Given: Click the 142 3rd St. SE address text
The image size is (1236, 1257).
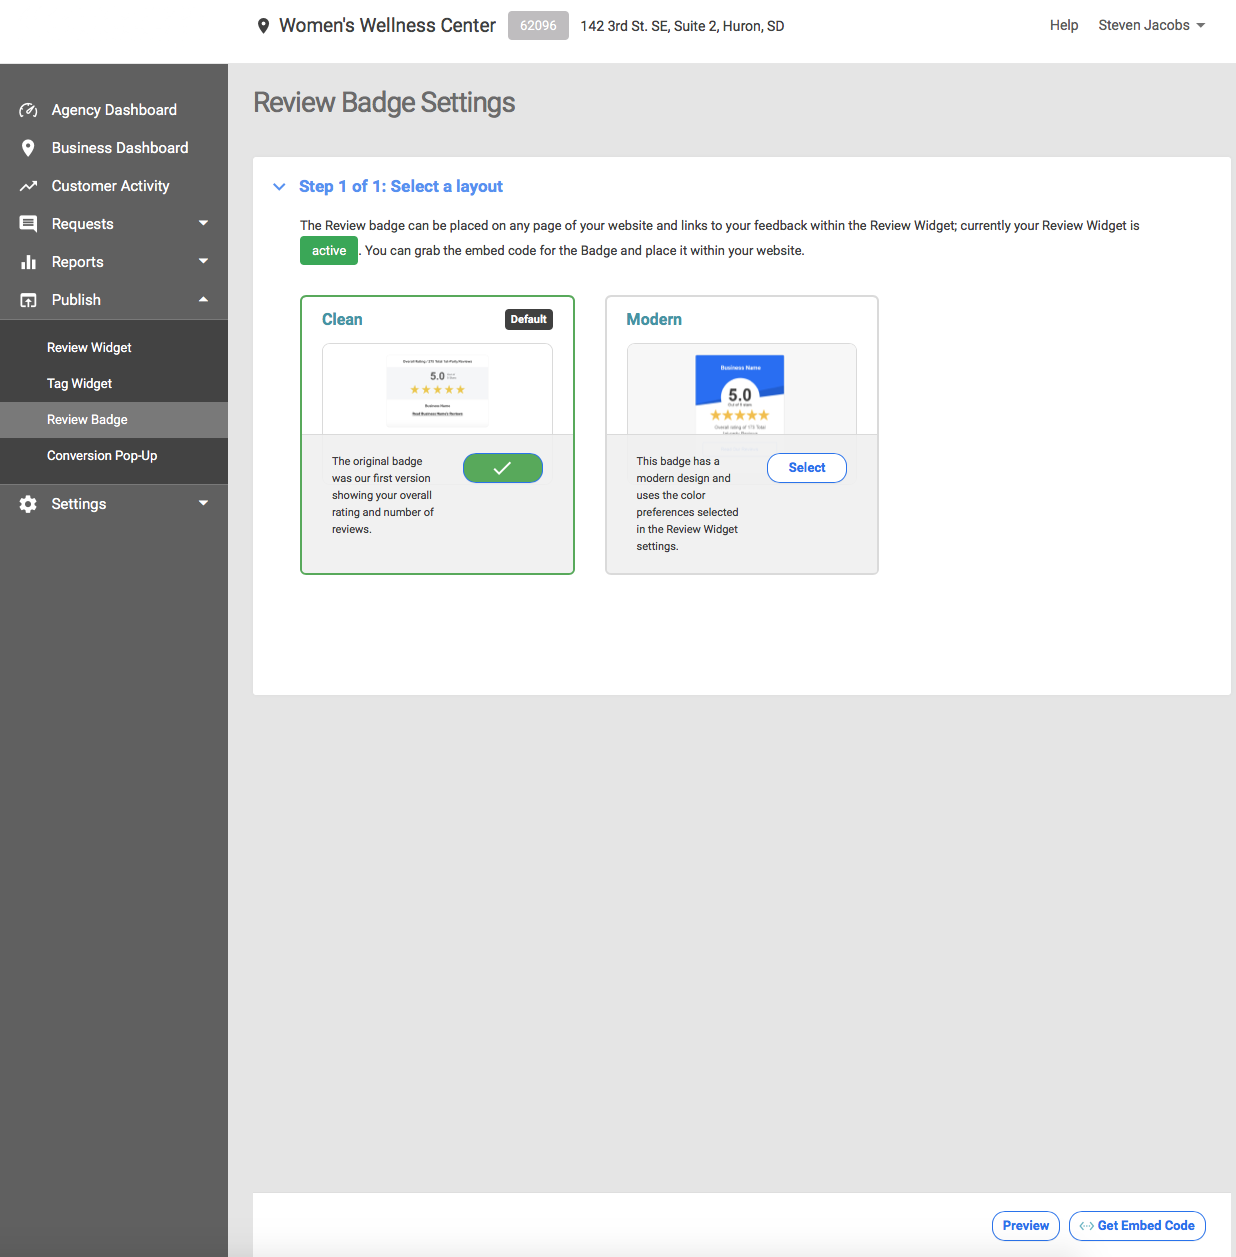Looking at the screenshot, I should 682,26.
